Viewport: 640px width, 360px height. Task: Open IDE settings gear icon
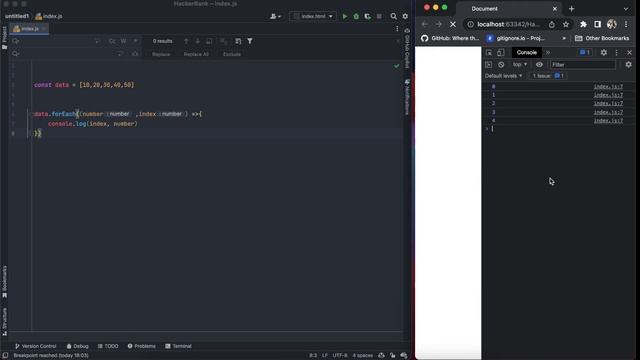(405, 16)
